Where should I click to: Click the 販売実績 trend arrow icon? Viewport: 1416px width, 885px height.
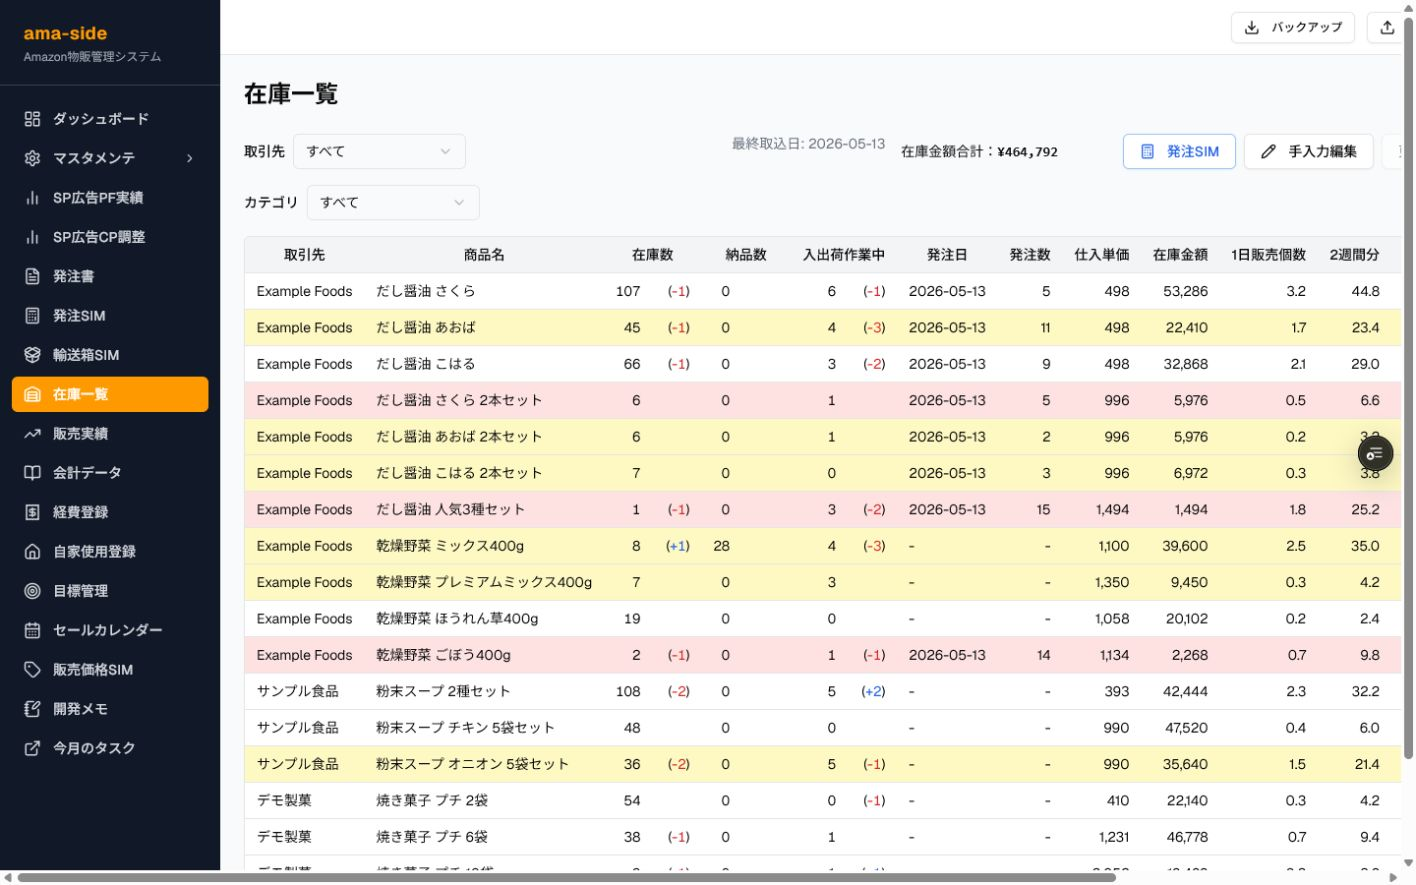tap(32, 434)
